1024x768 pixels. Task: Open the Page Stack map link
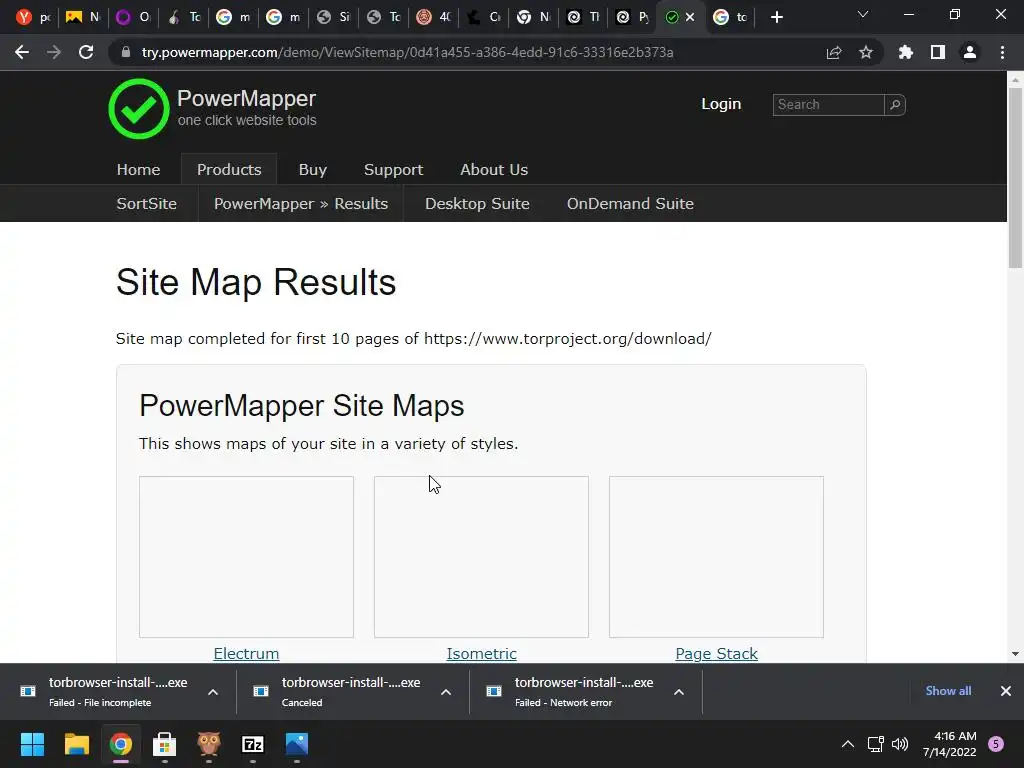pyautogui.click(x=716, y=654)
